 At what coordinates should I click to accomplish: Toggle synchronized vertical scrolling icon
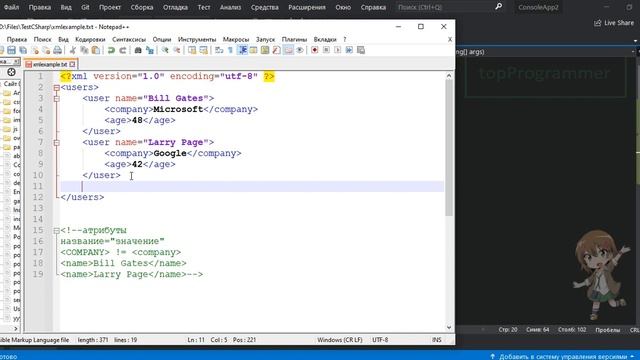[x=192, y=50]
